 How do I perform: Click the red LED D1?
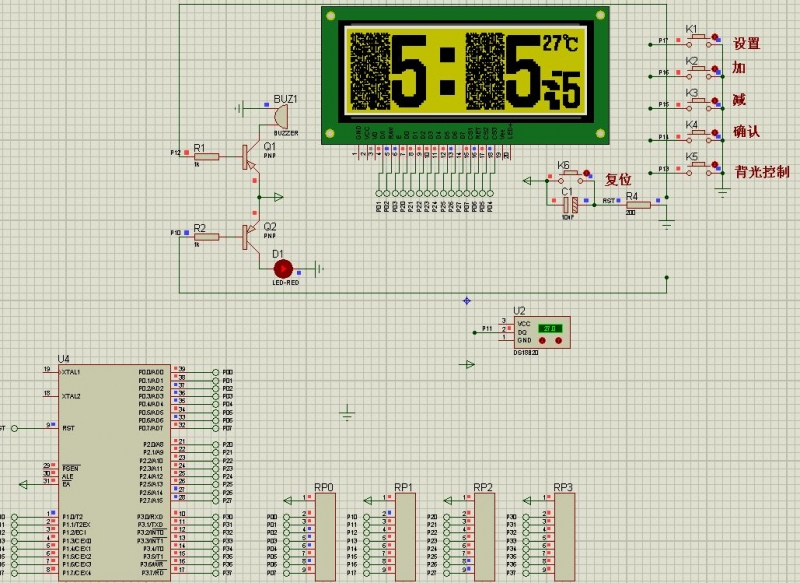pyautogui.click(x=283, y=268)
